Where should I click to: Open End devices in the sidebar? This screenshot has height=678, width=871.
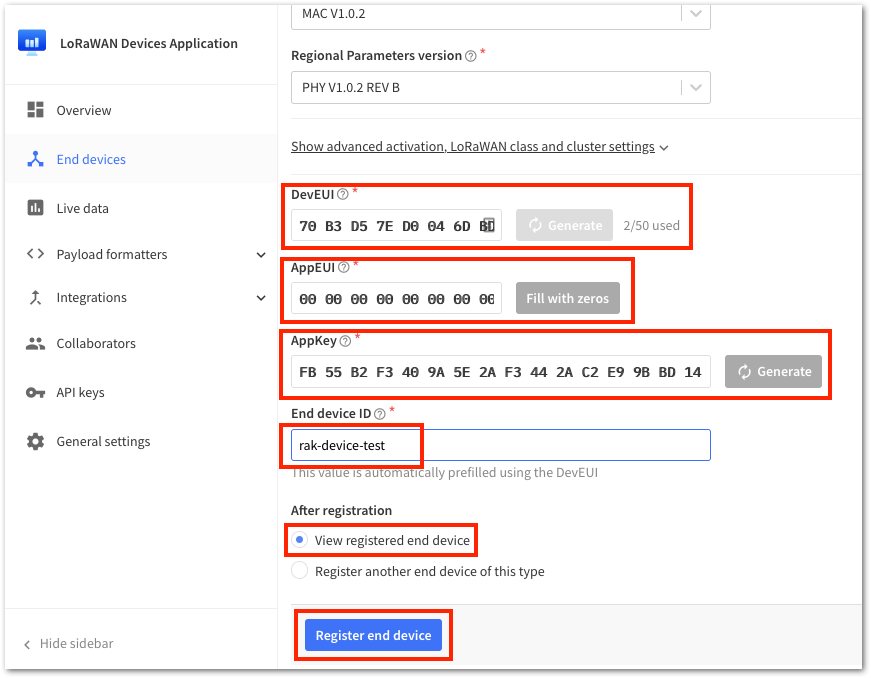click(x=141, y=159)
